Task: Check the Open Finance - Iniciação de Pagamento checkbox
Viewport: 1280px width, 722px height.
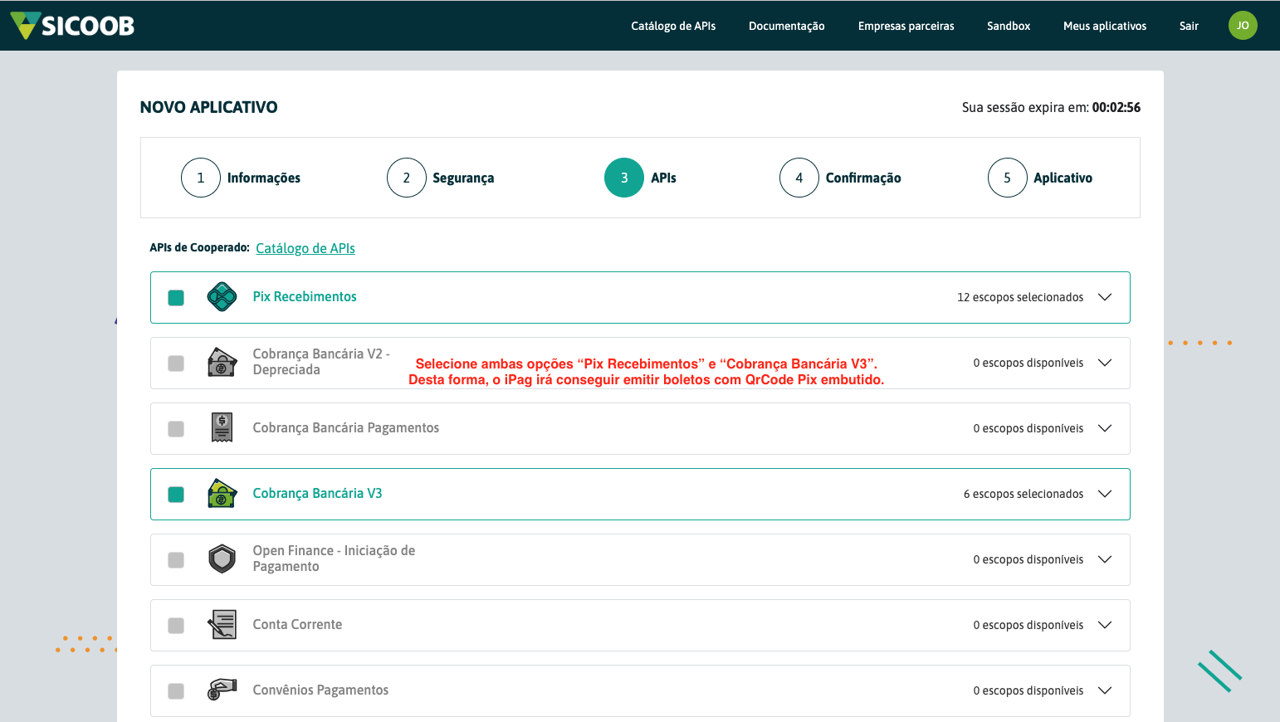Action: (176, 560)
